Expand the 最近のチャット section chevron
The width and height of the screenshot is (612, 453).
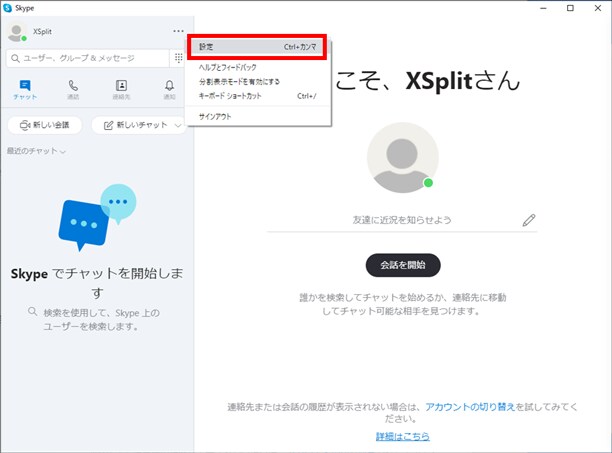63,152
